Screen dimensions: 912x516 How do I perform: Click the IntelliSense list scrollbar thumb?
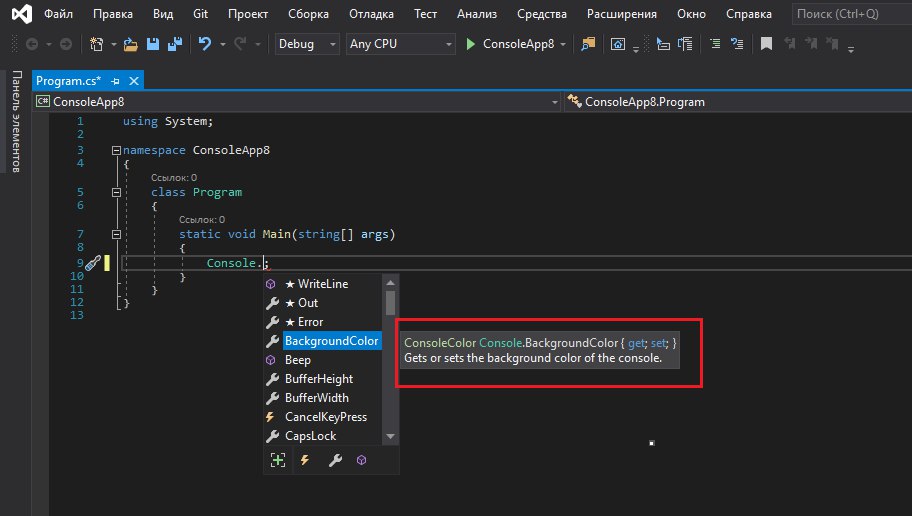[390, 303]
